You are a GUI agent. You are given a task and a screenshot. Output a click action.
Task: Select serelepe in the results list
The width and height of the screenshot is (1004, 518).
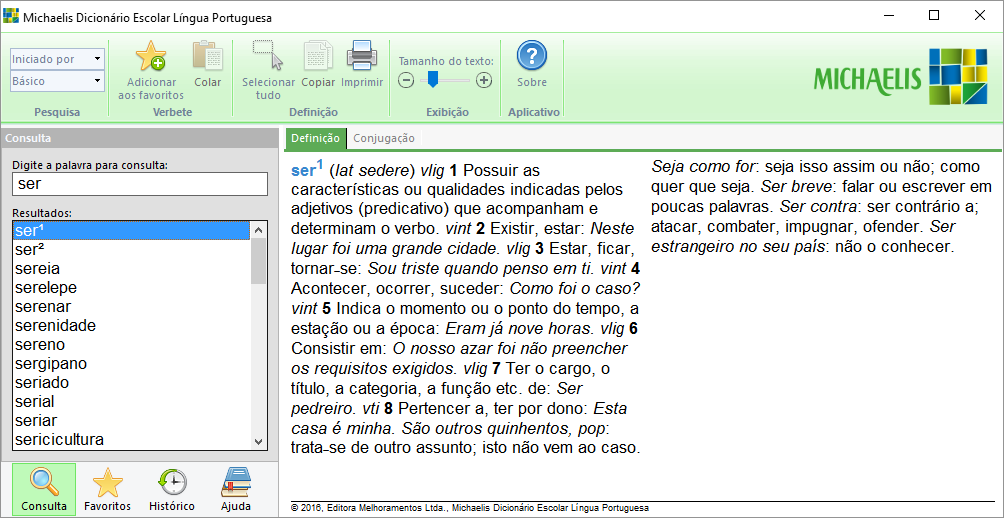(x=131, y=287)
